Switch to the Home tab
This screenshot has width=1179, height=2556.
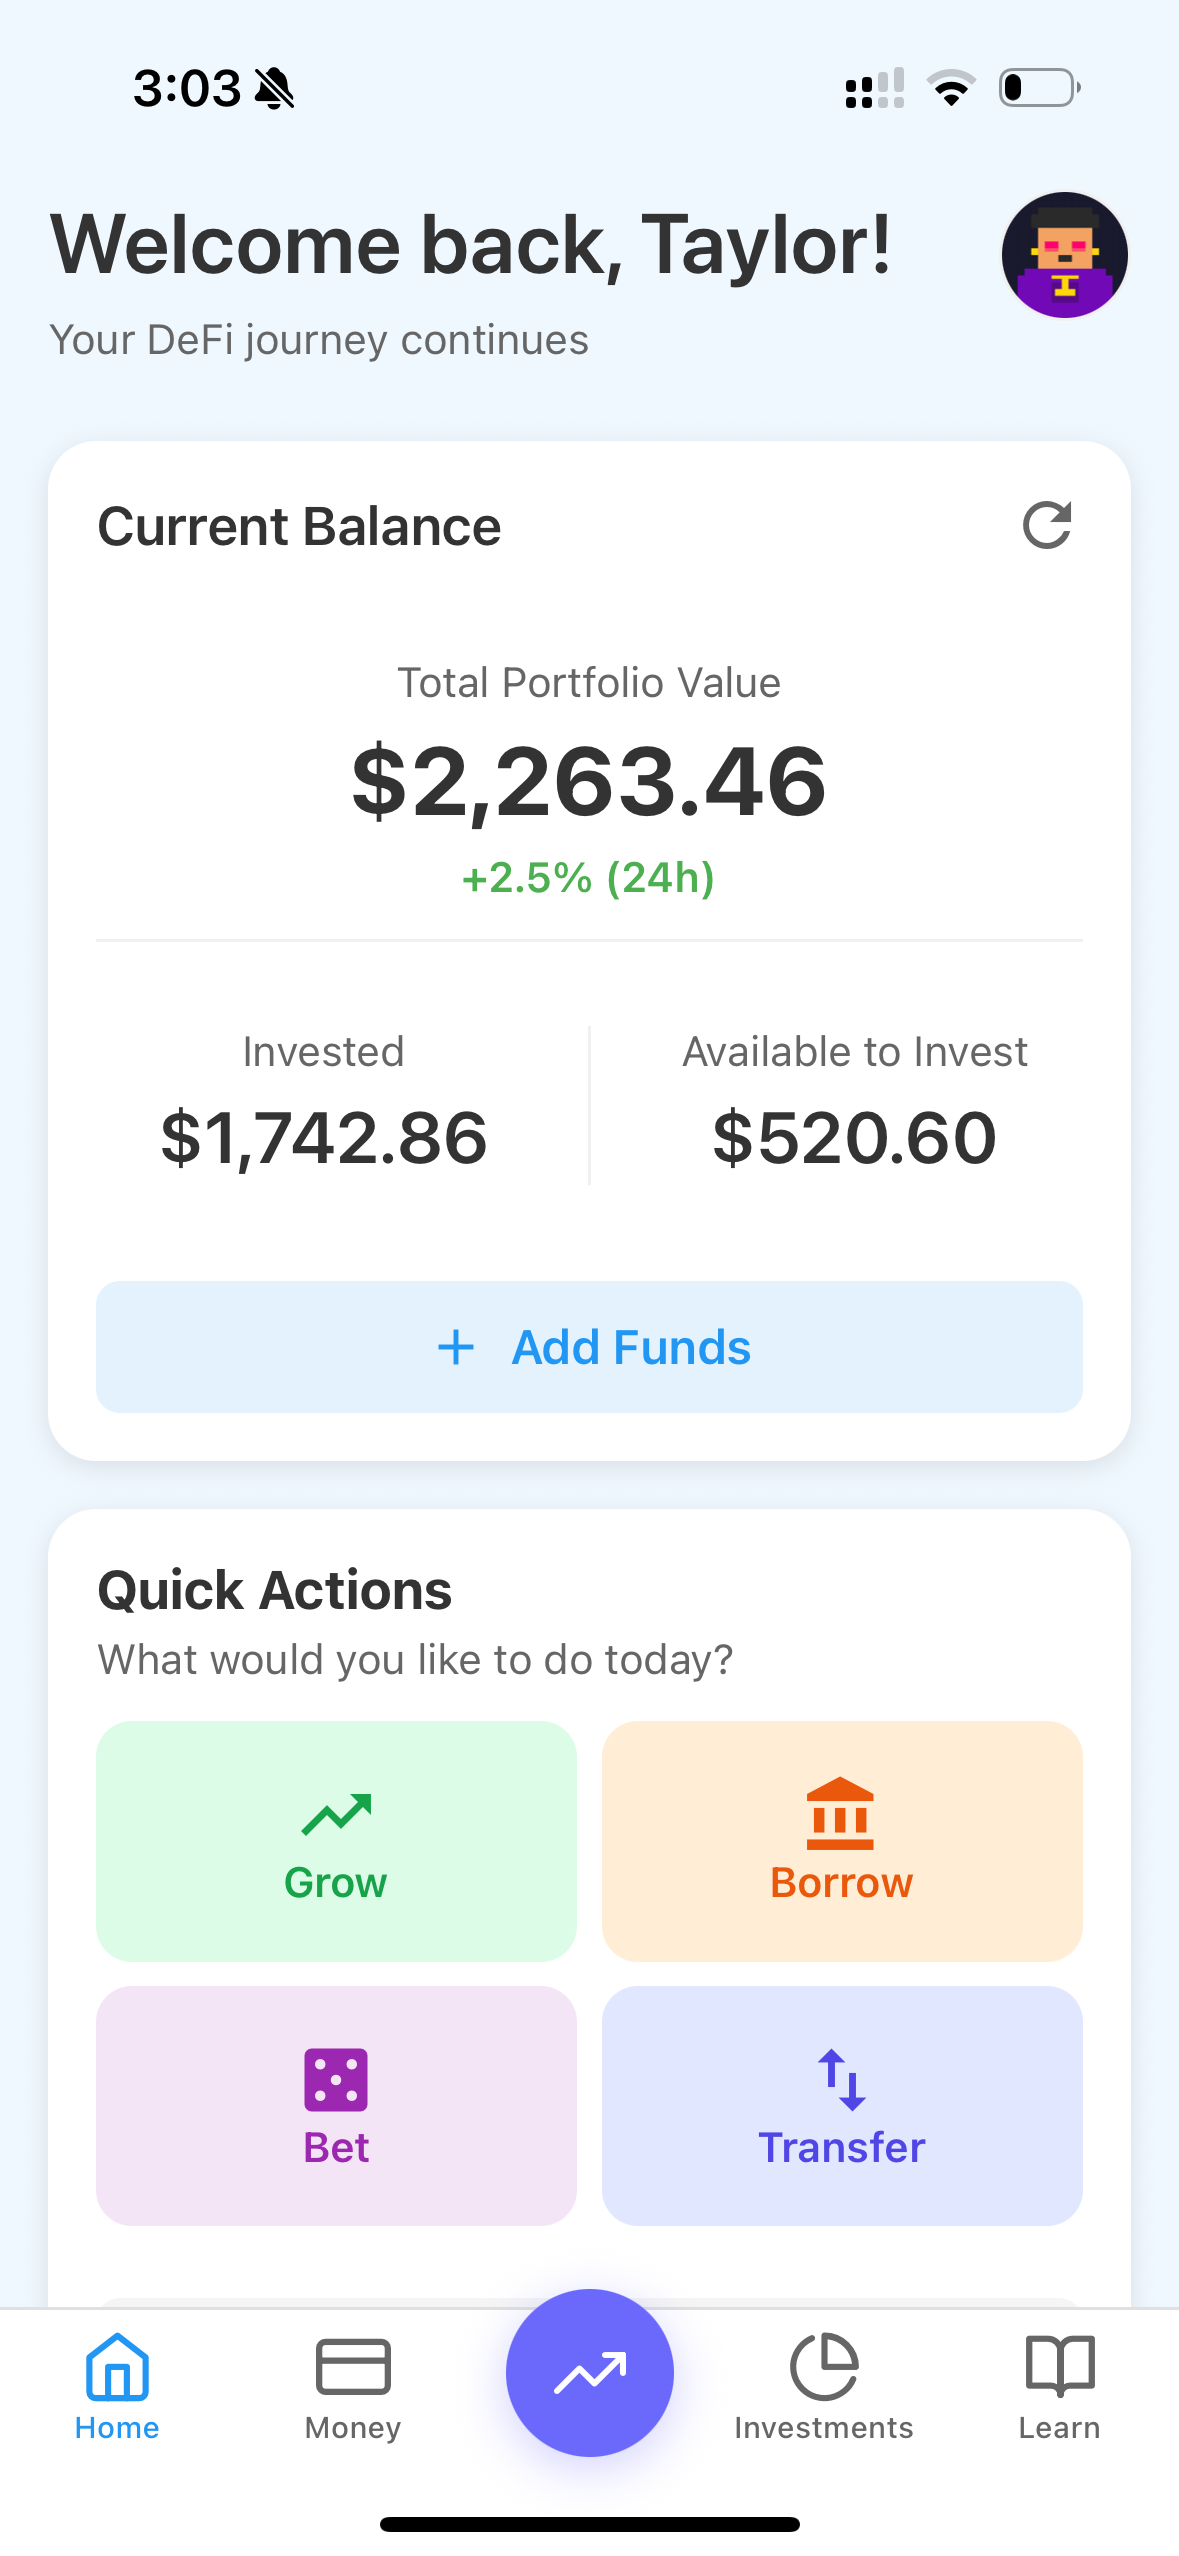click(x=117, y=2386)
